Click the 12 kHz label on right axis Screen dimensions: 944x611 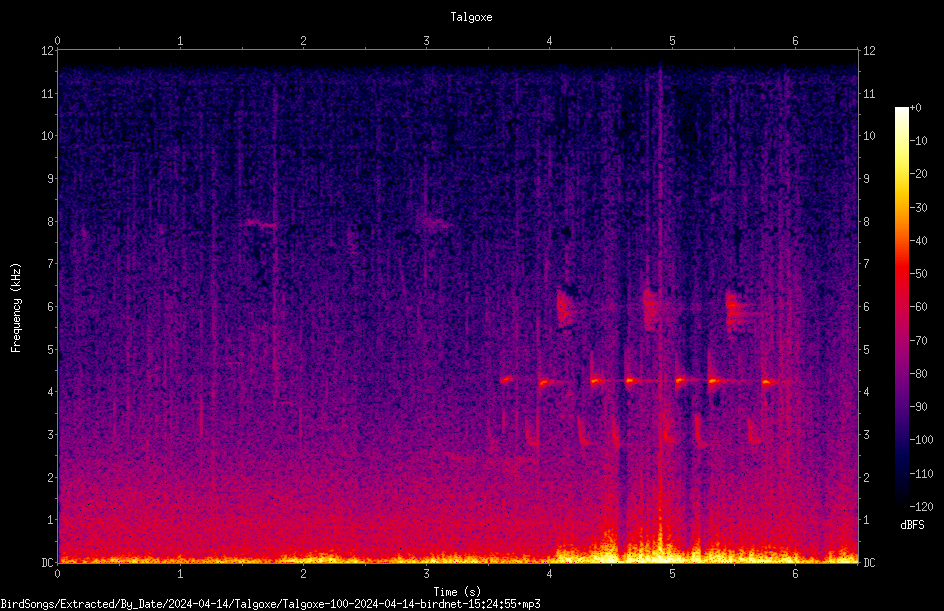[869, 51]
